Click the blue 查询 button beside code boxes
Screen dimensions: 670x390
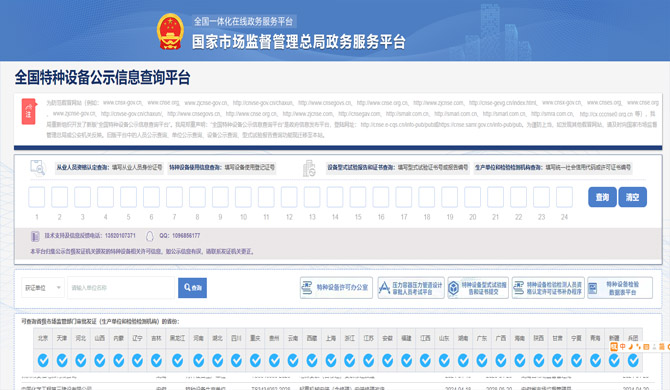pyautogui.click(x=602, y=197)
